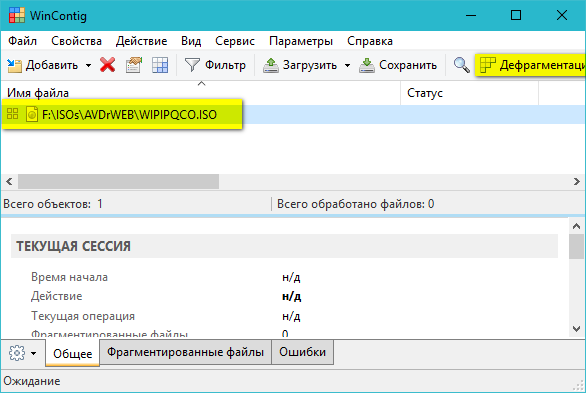Click the Фильтр funnel icon
The image size is (586, 393).
192,65
